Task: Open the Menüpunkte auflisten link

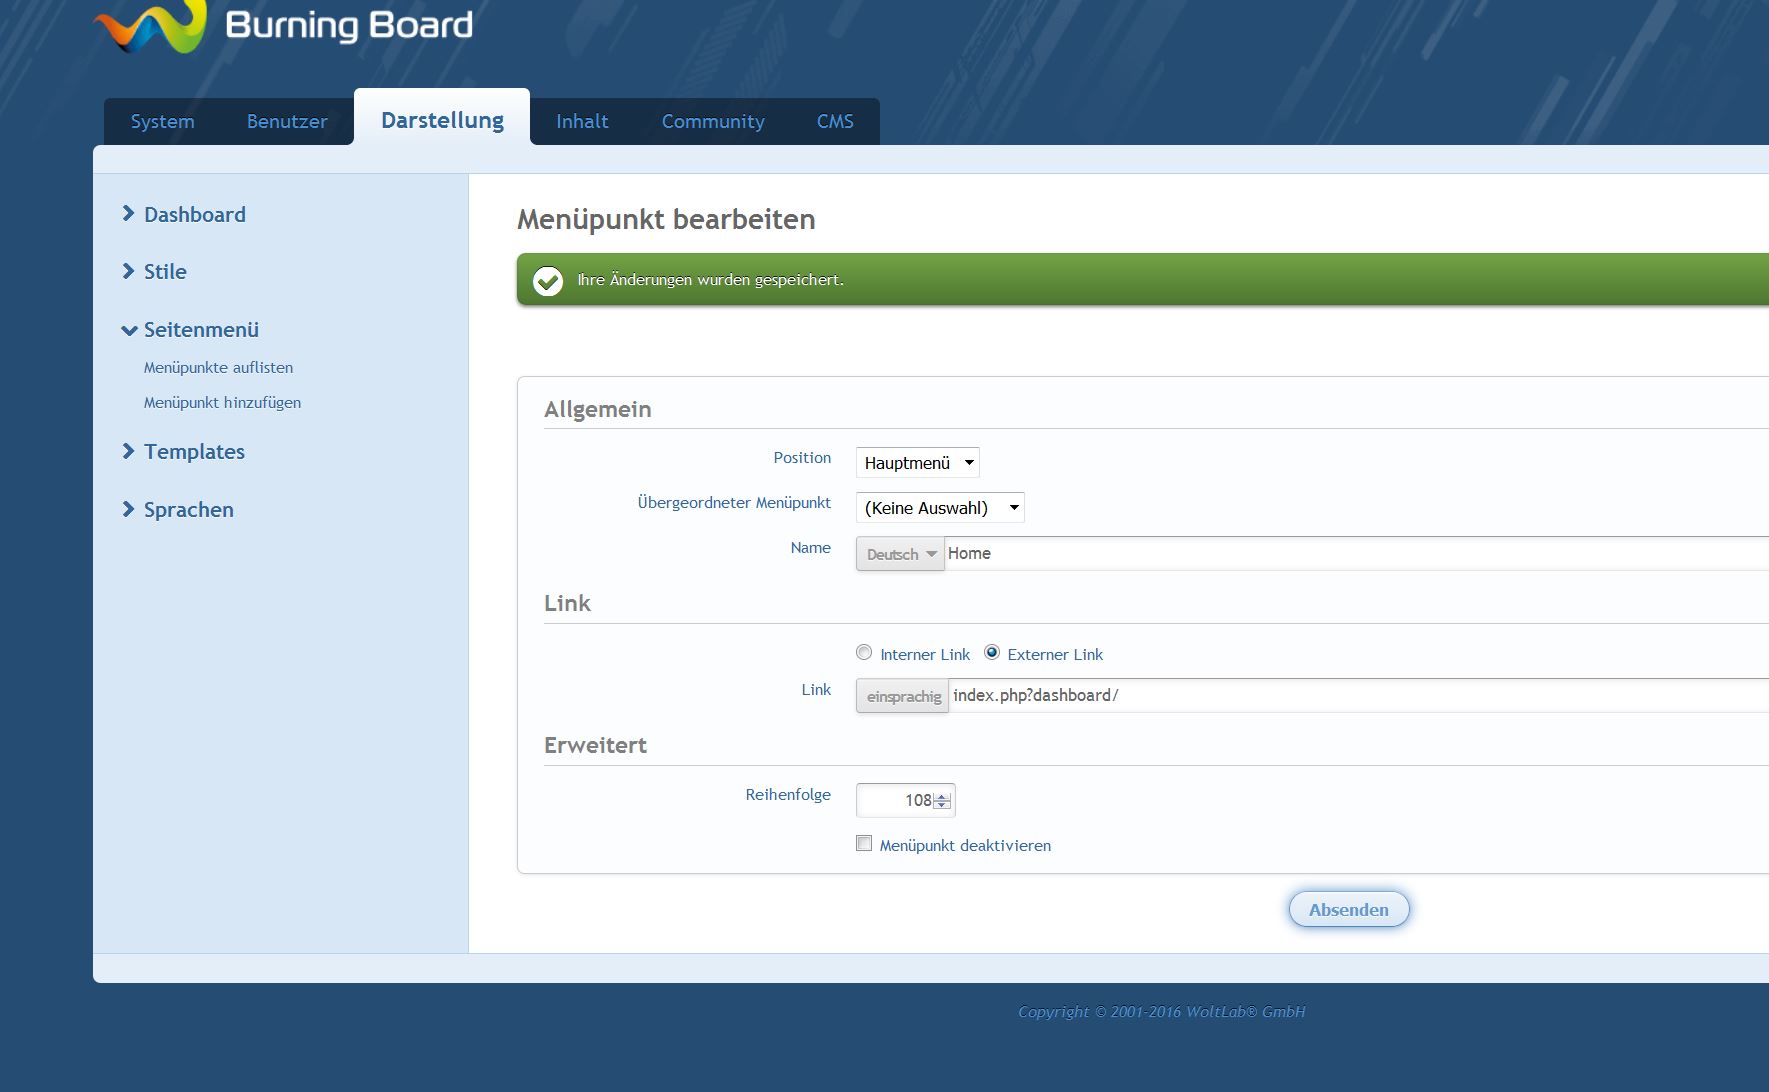Action: 218,368
